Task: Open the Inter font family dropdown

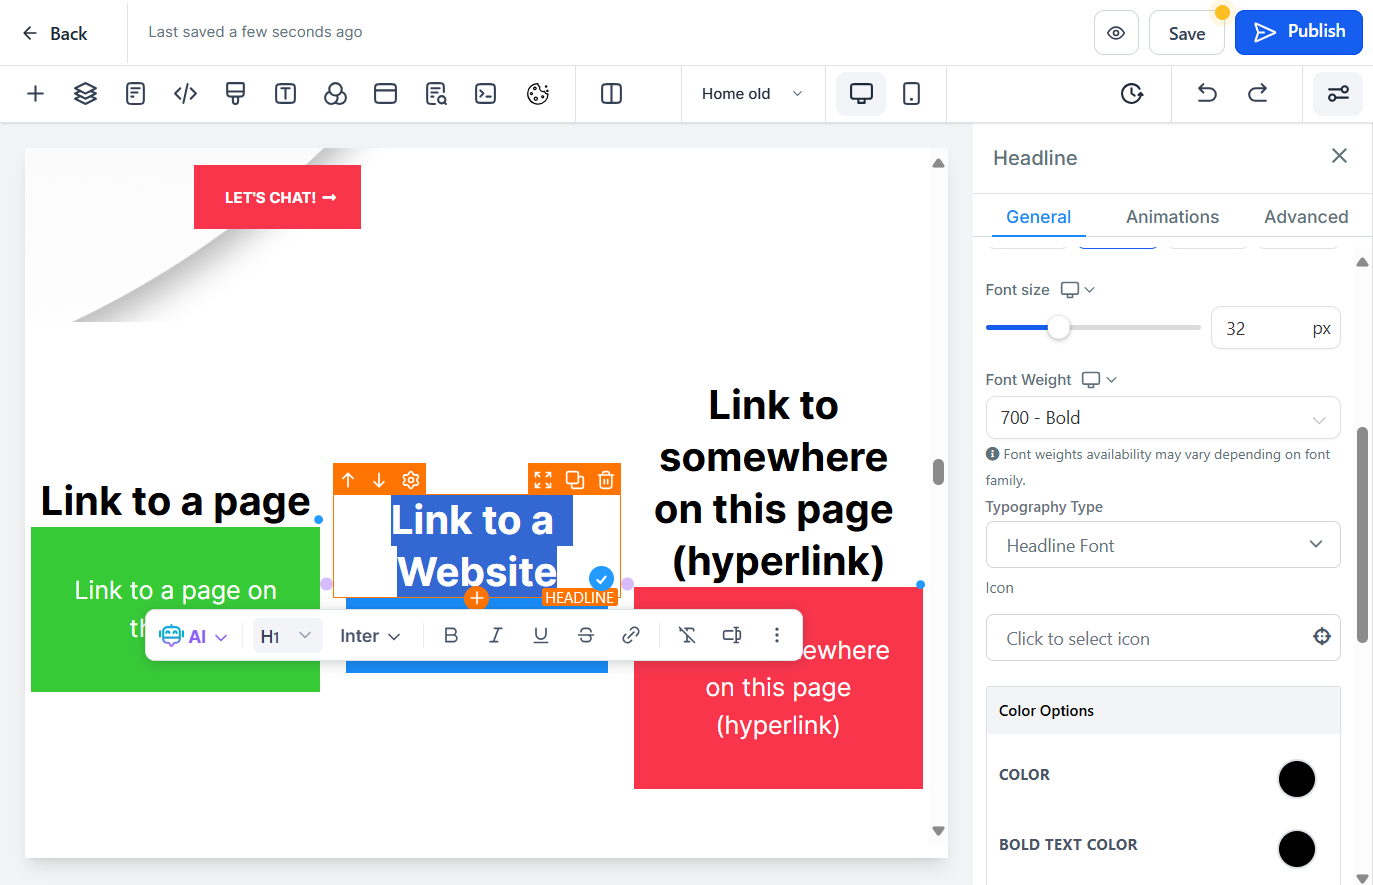Action: 370,636
